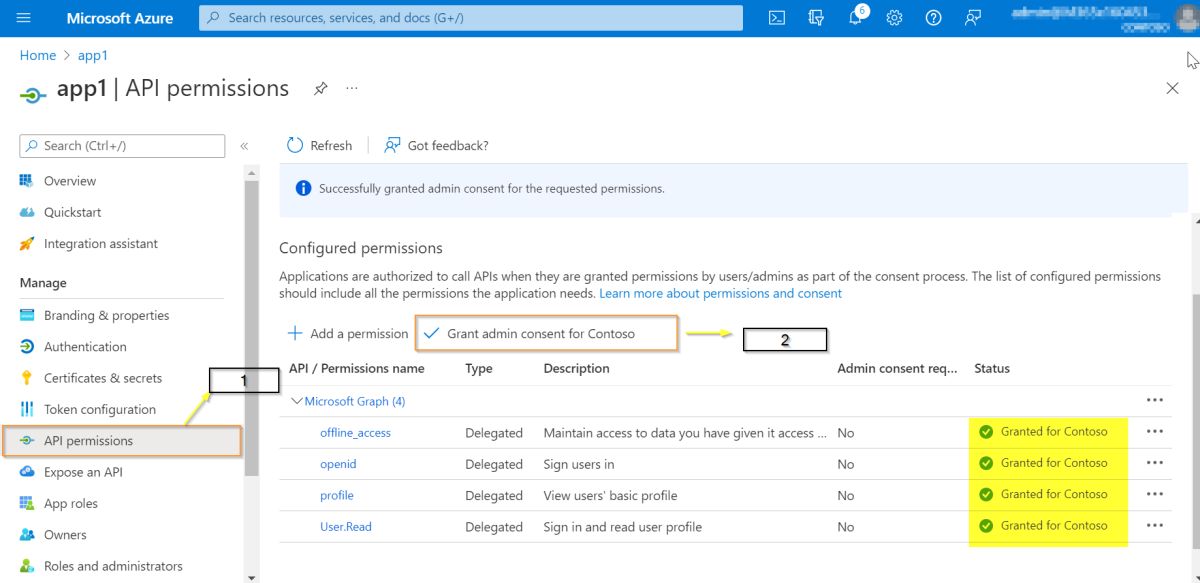
Task: Open Integration assistant in the sidebar
Action: click(100, 243)
